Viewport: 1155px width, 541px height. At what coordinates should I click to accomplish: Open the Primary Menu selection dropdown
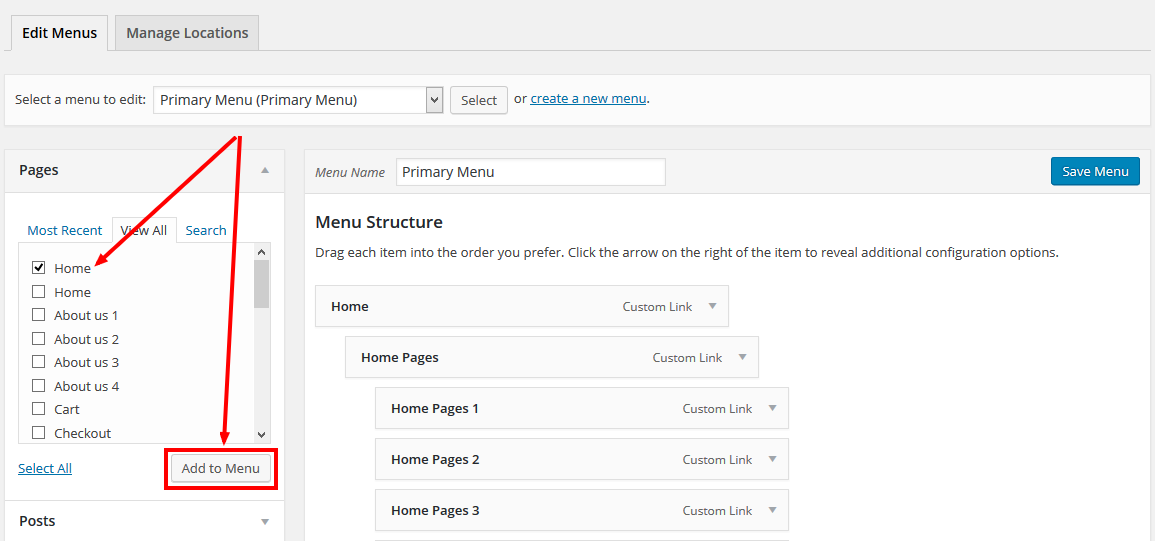[298, 100]
